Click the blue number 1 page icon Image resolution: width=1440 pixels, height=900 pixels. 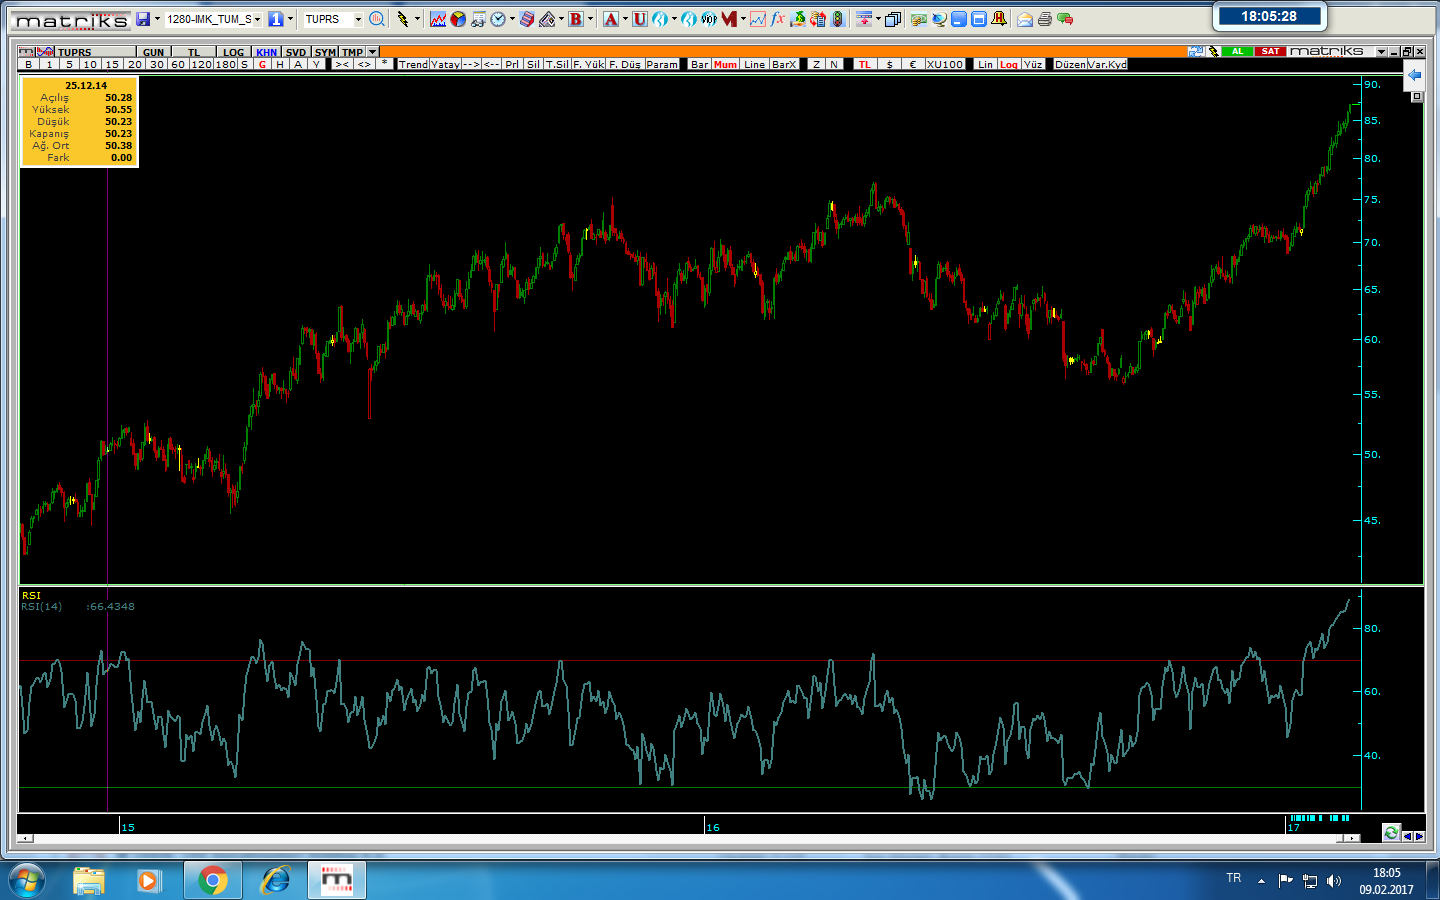[276, 19]
